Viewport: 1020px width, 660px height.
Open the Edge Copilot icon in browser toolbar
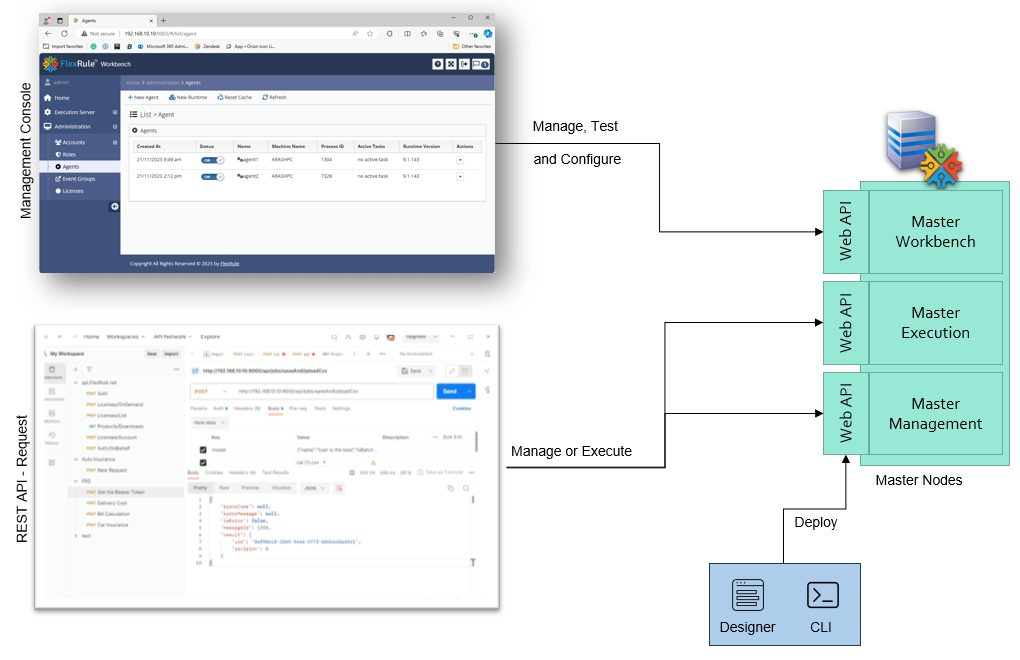487,33
